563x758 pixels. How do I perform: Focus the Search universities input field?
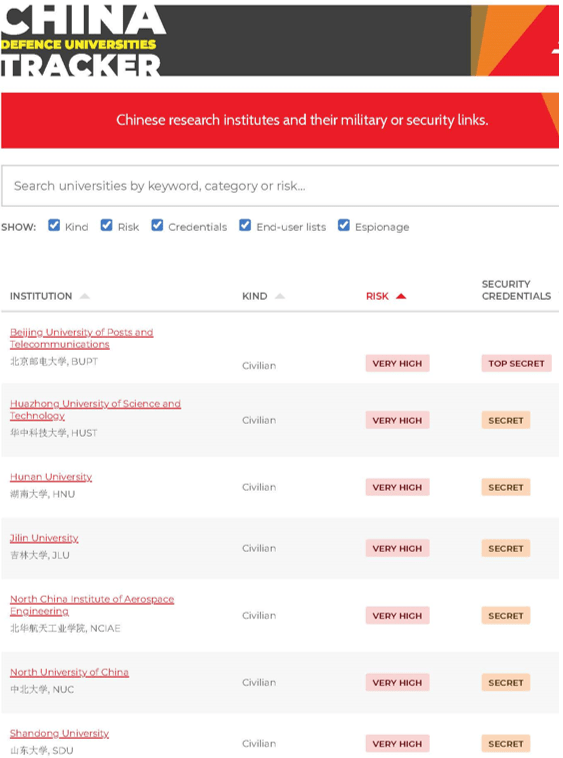280,186
